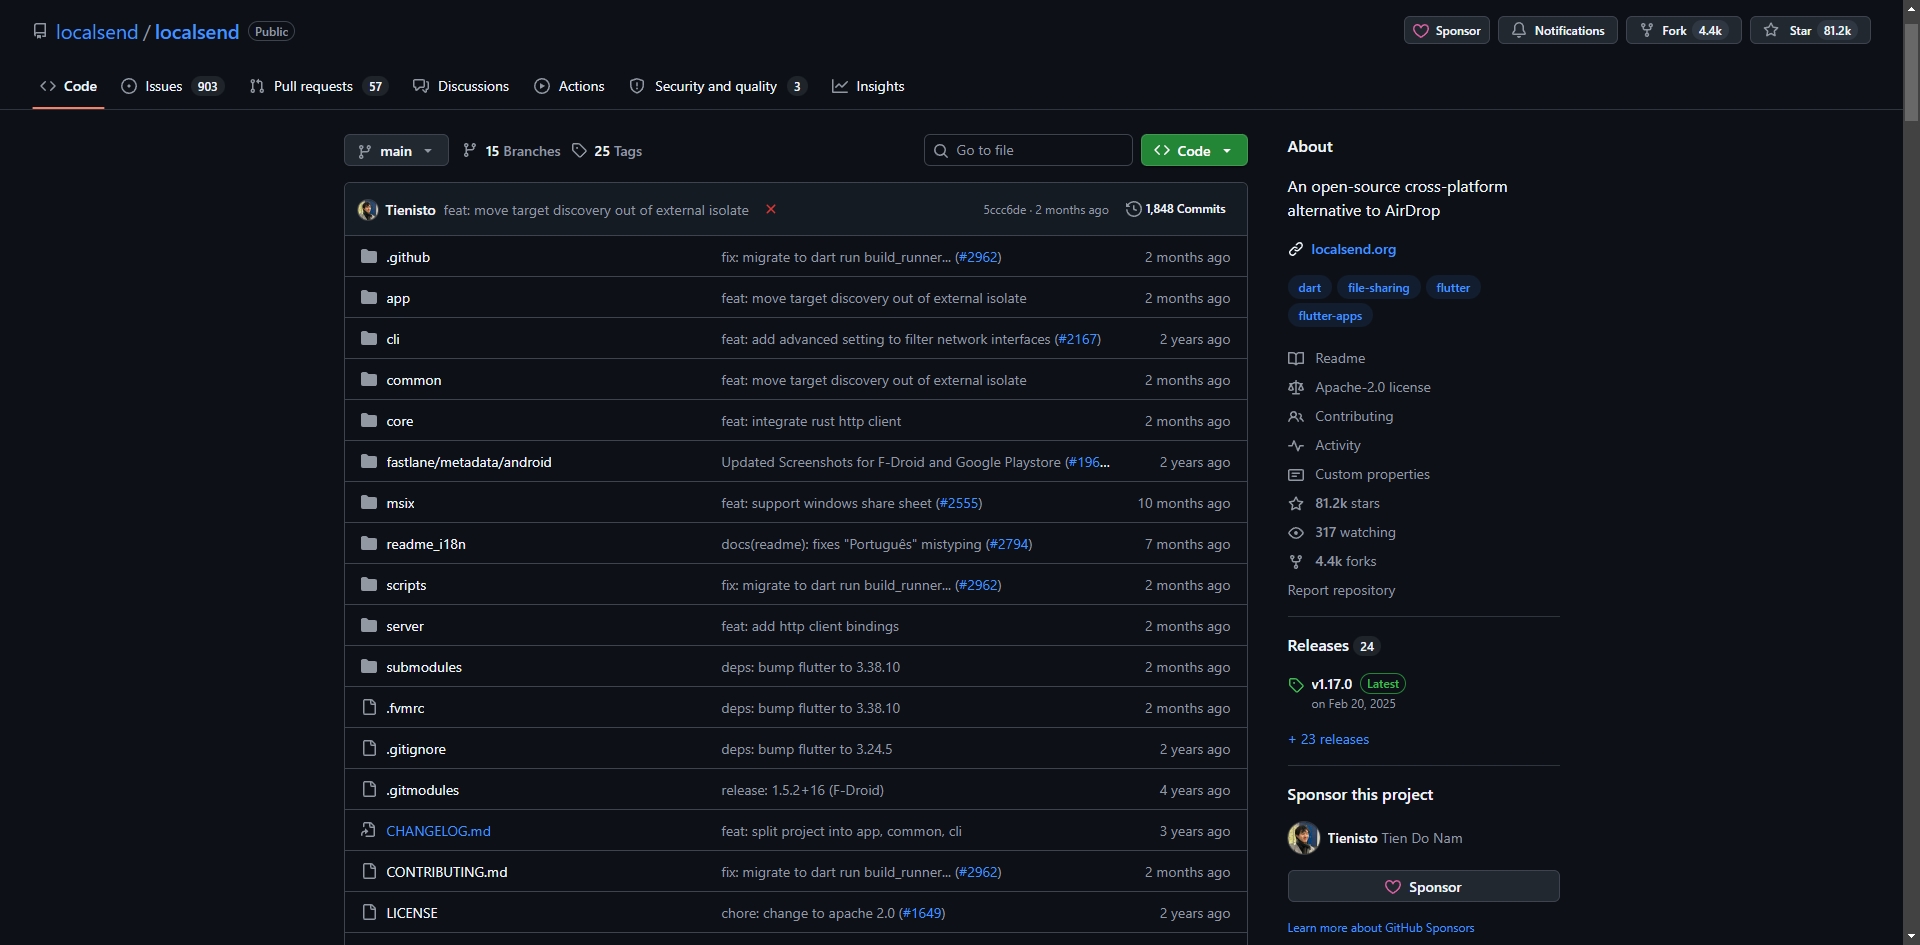
Task: Click the localsend owner link in the header
Action: 97,31
